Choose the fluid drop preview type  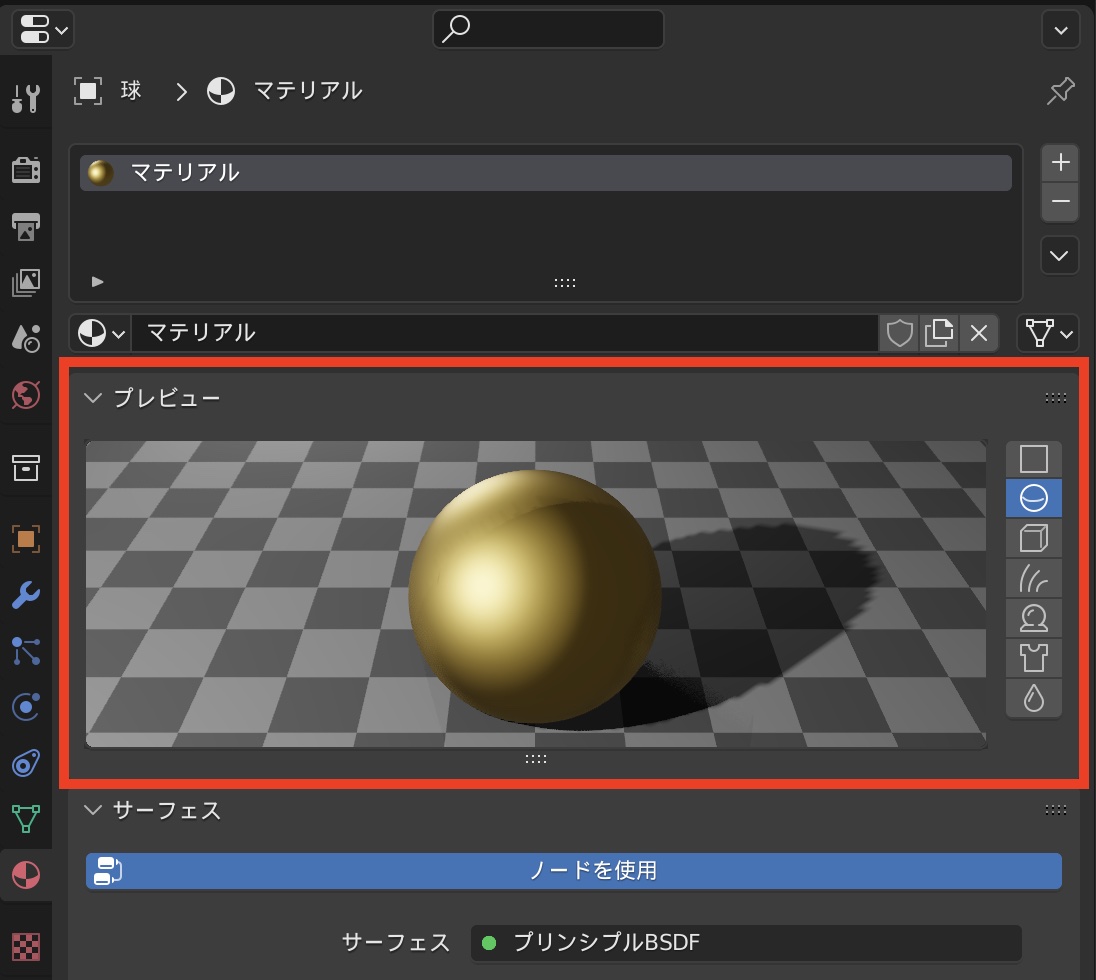[1033, 698]
